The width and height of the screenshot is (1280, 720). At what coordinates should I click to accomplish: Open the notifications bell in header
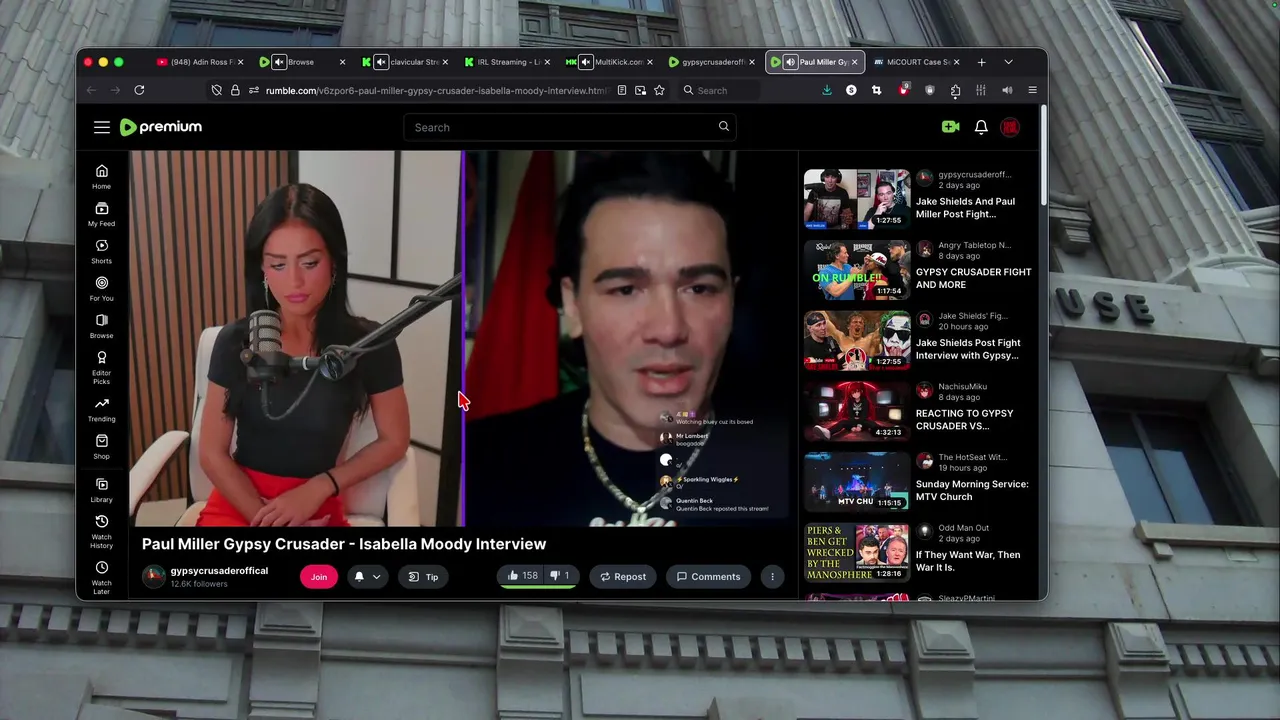click(x=981, y=127)
